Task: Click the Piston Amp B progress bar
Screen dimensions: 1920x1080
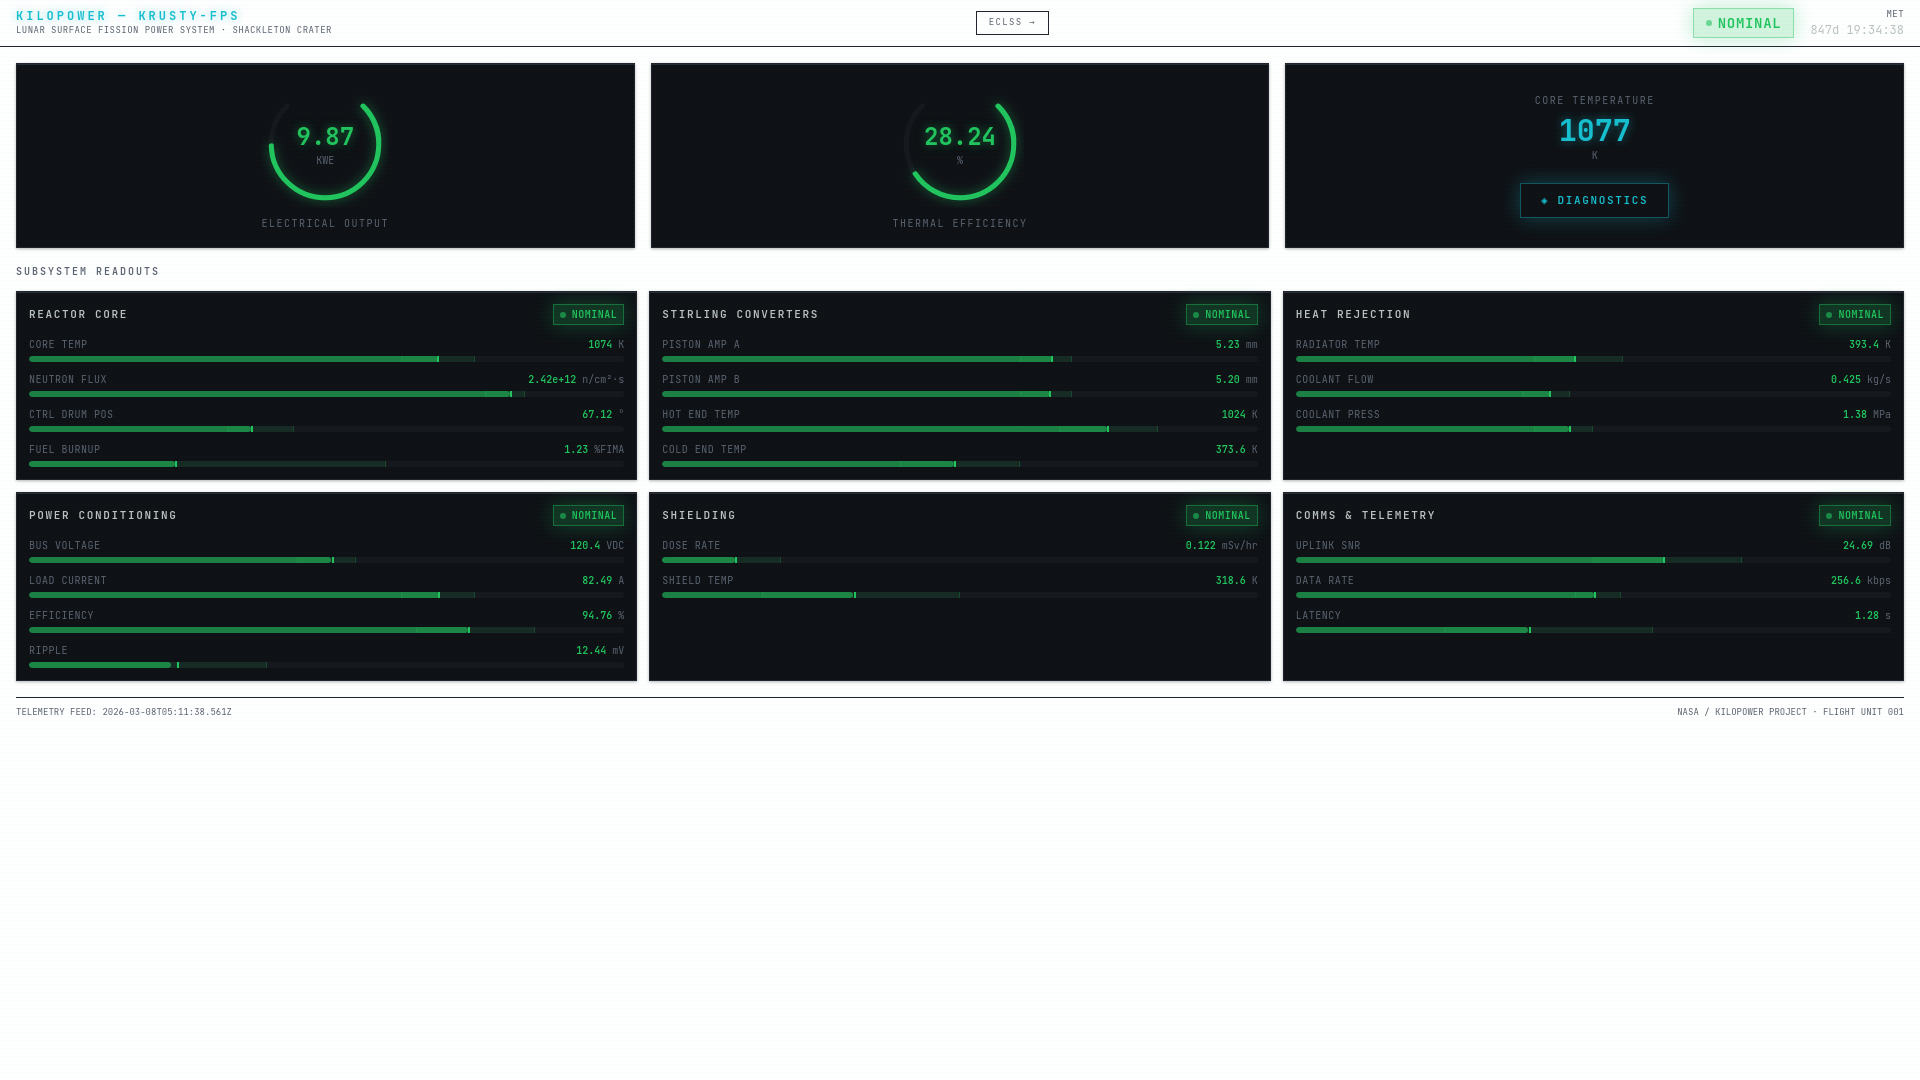Action: click(x=960, y=394)
